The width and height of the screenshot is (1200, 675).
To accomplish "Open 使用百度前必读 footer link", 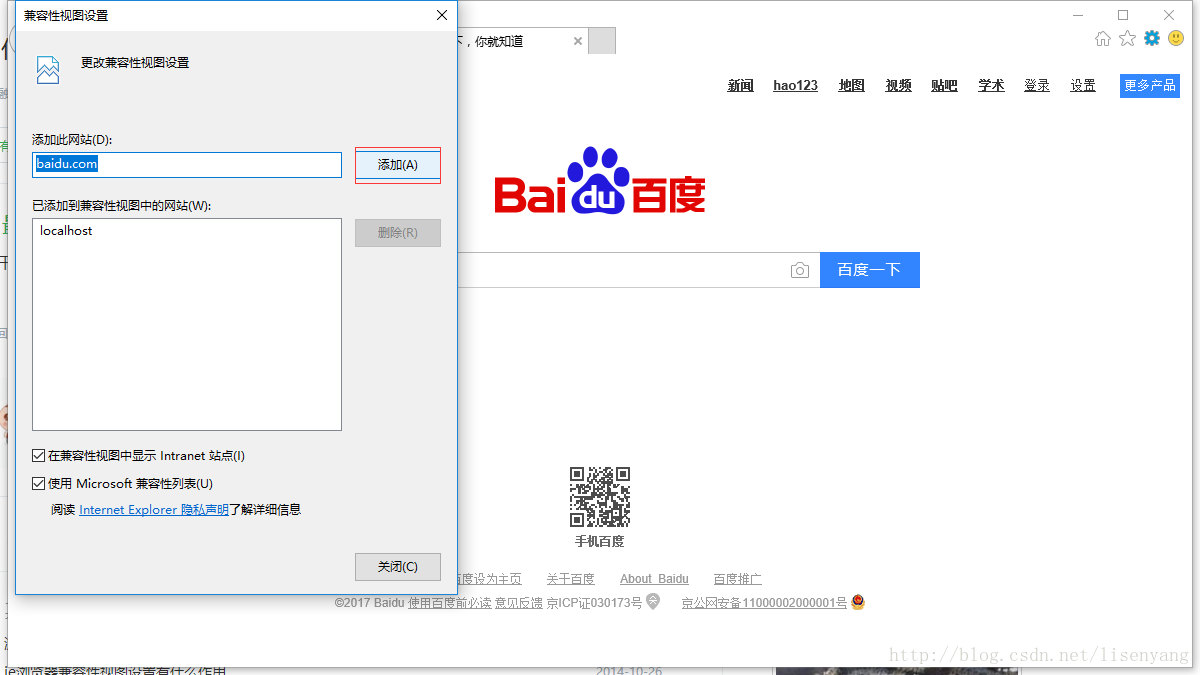I will point(450,603).
